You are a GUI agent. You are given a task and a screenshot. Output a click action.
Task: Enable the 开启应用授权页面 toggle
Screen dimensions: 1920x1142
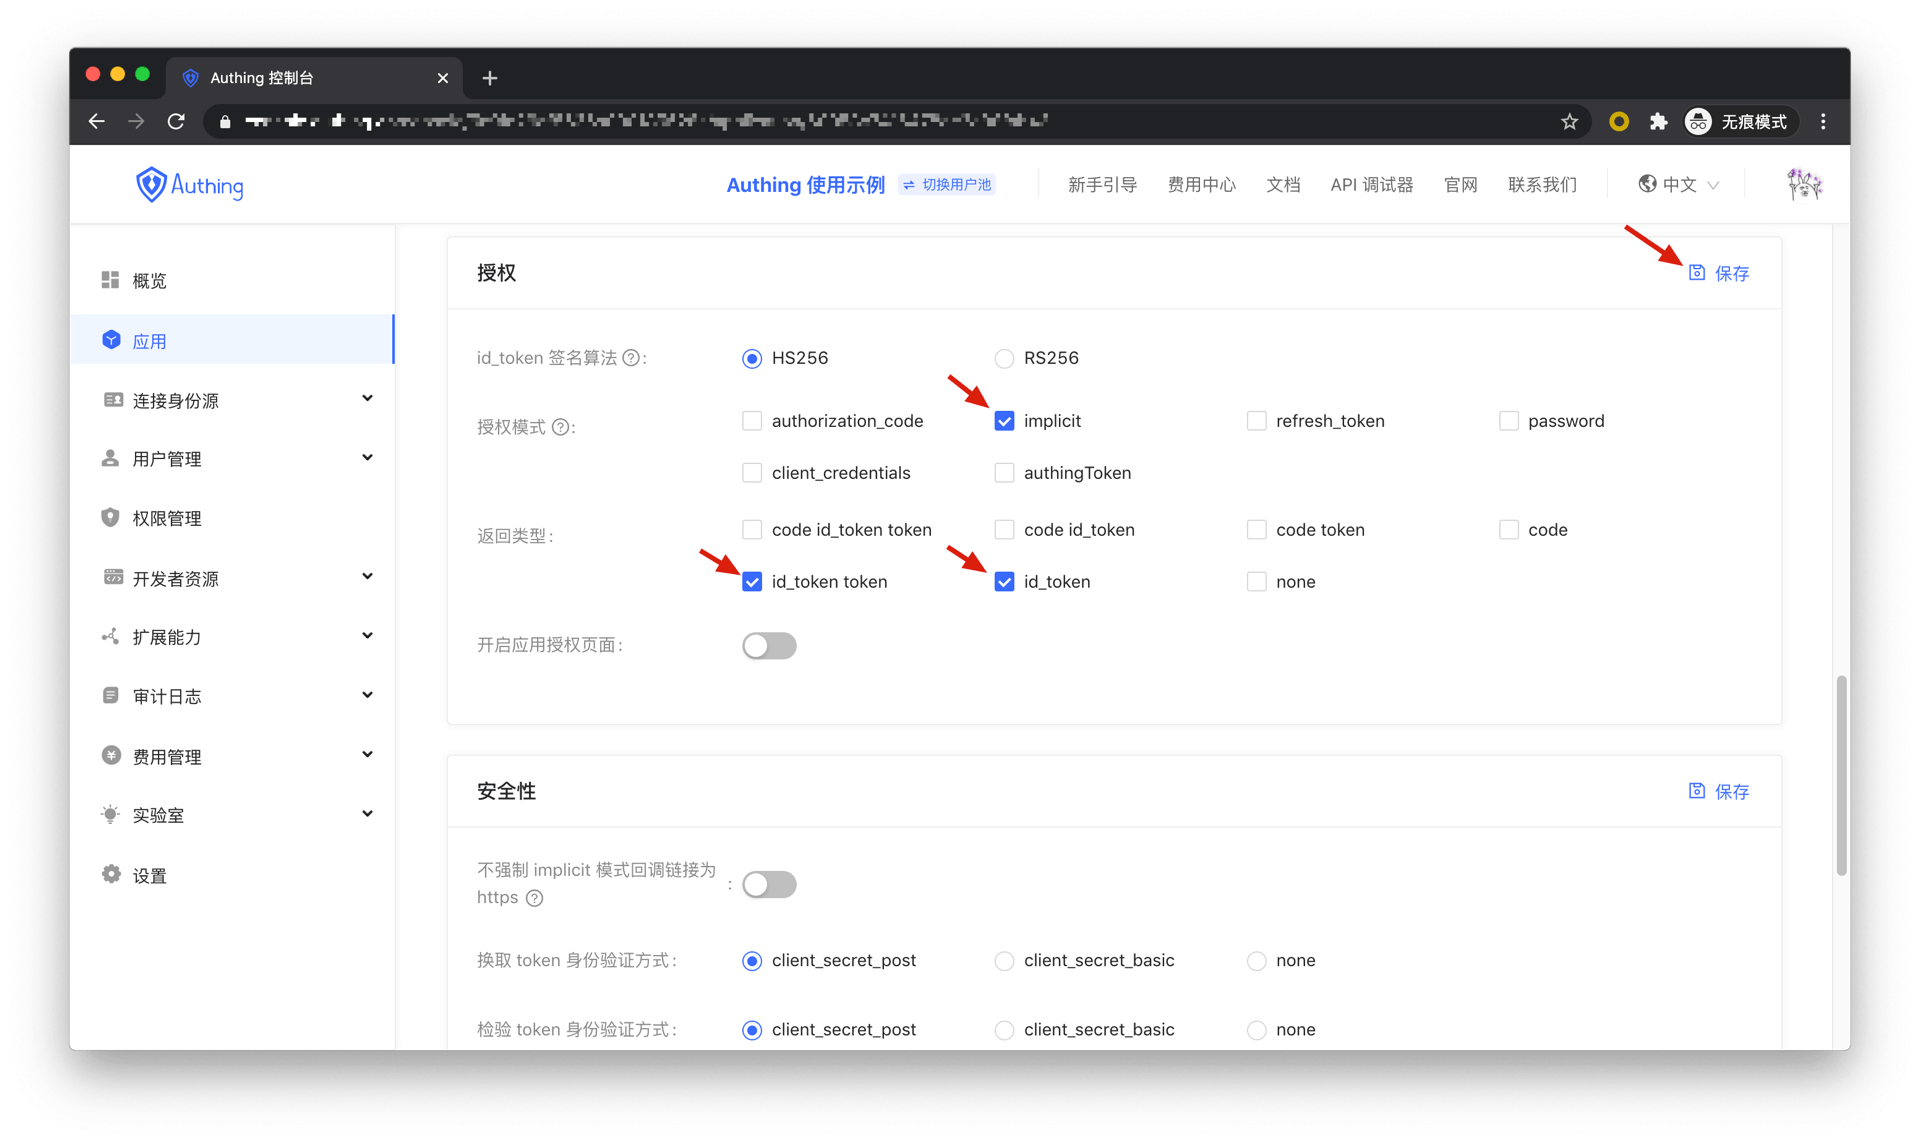tap(769, 645)
